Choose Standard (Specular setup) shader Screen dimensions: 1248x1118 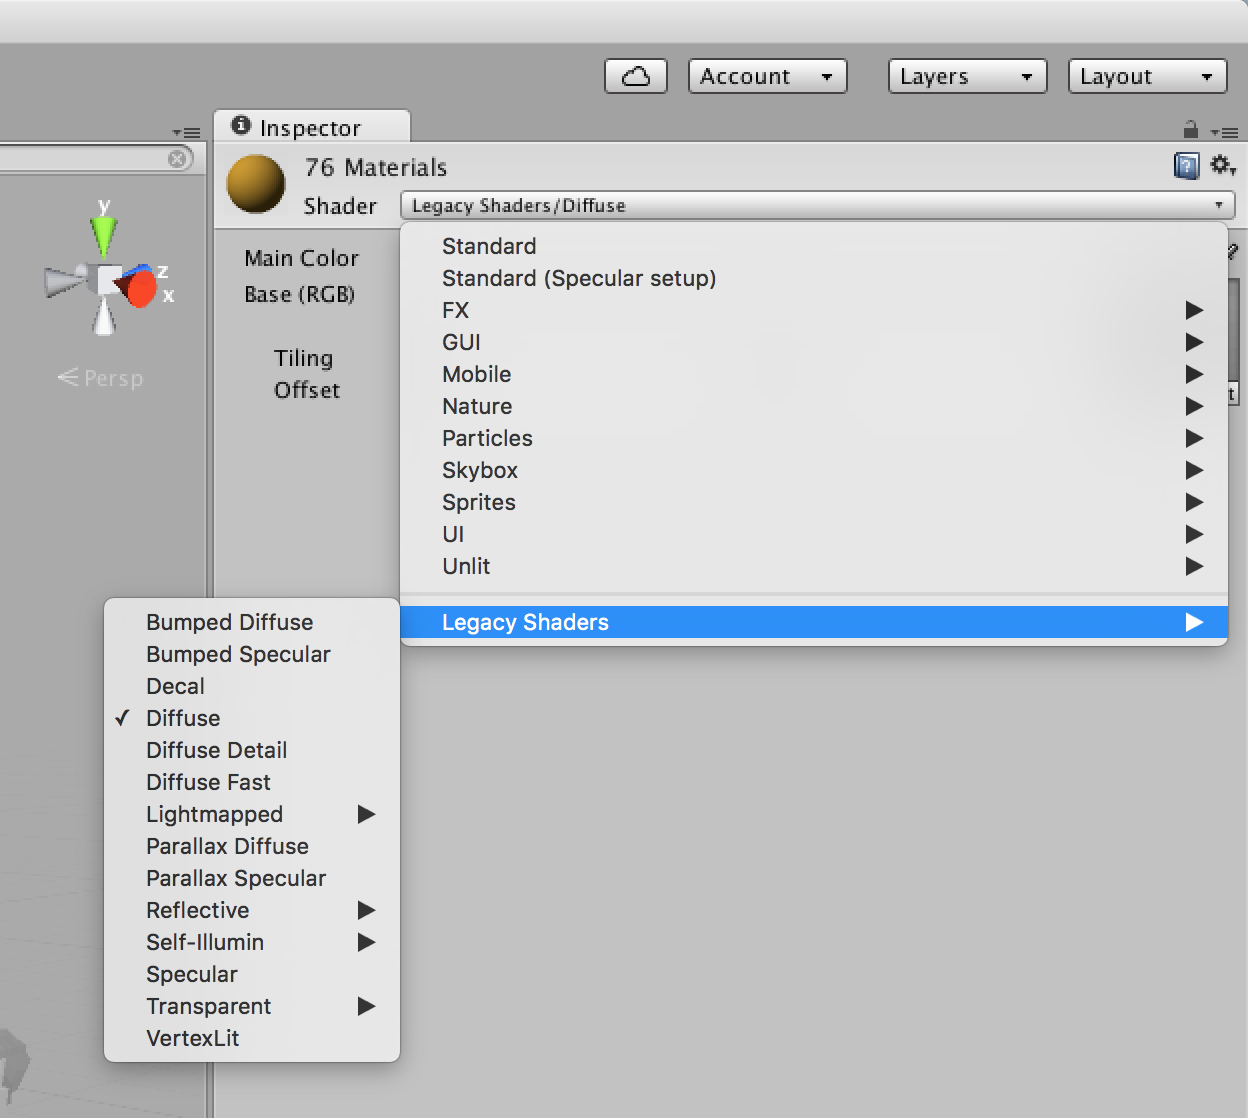814,278
